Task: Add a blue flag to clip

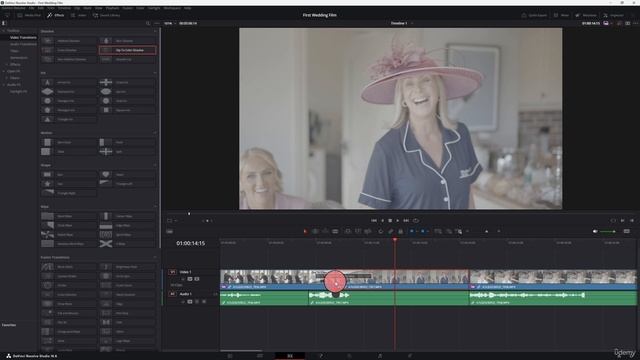Action: point(412,231)
